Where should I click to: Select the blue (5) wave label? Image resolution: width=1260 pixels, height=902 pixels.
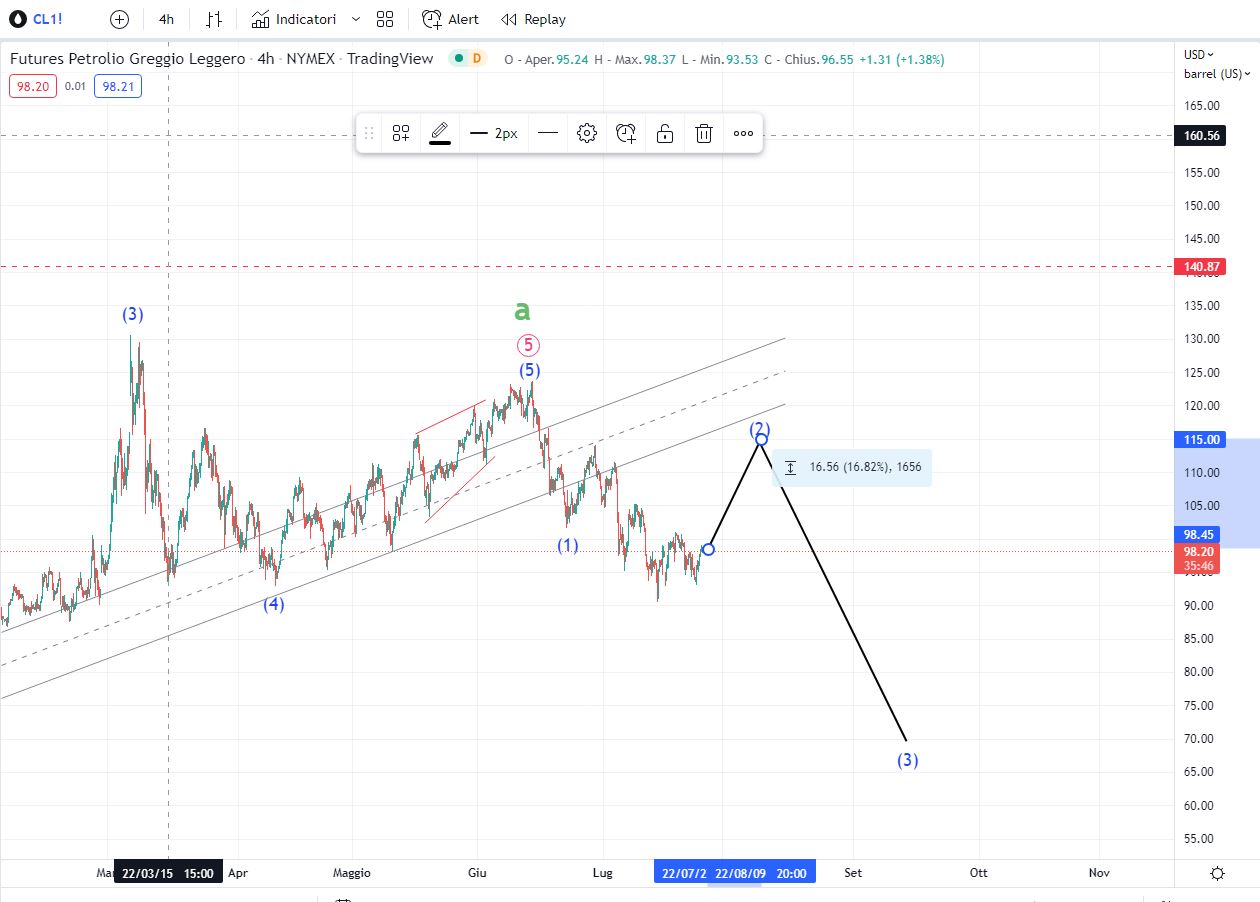[529, 371]
